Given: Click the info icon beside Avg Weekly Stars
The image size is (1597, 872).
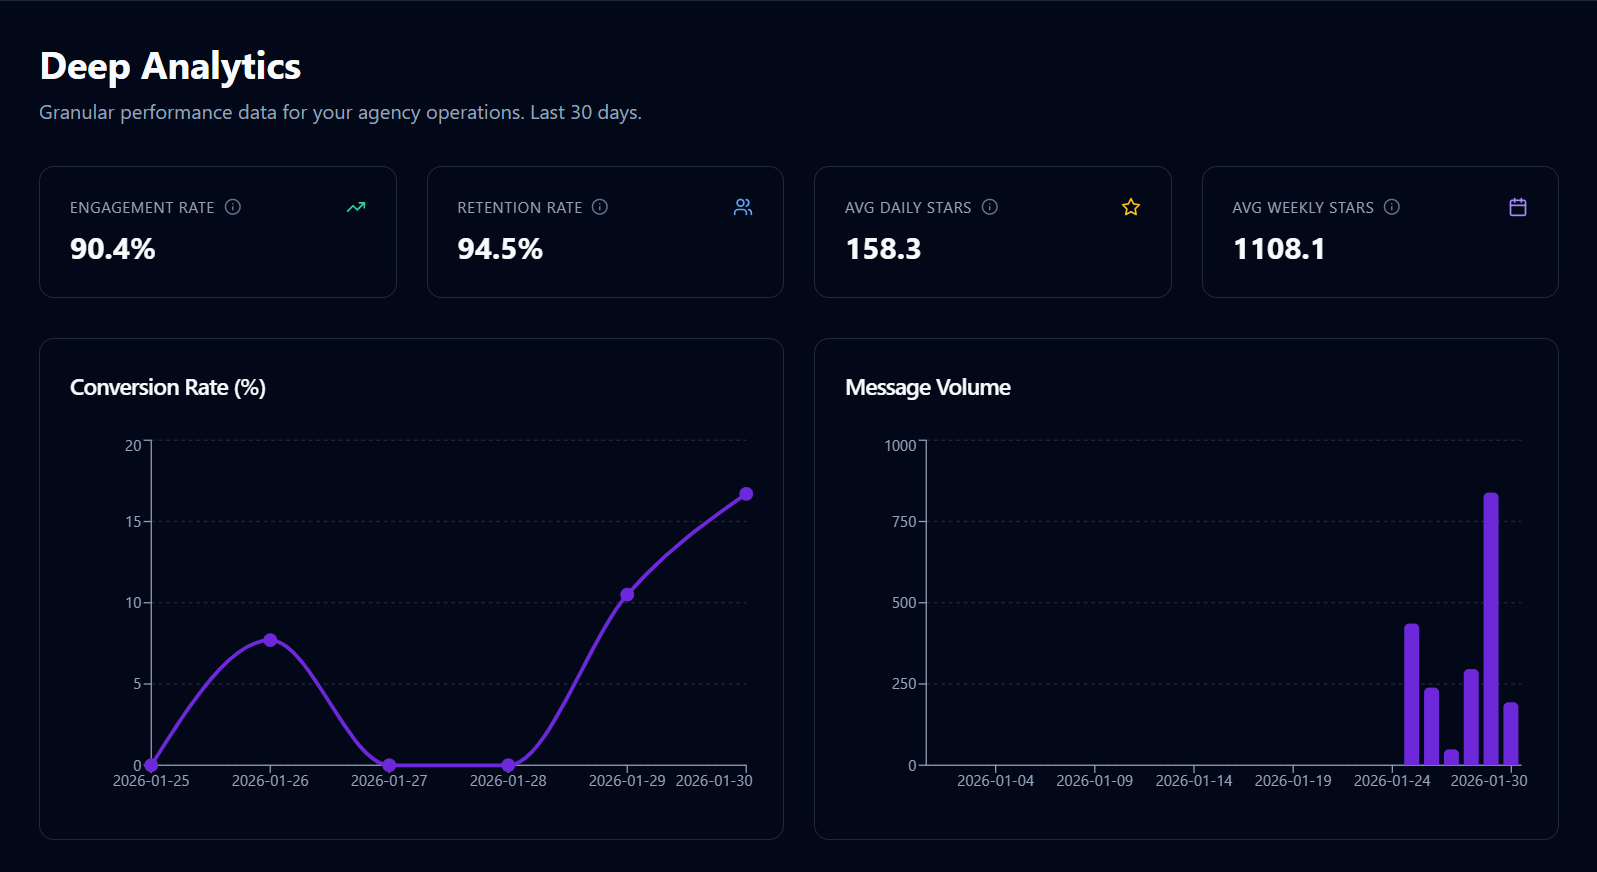Looking at the screenshot, I should 1392,207.
